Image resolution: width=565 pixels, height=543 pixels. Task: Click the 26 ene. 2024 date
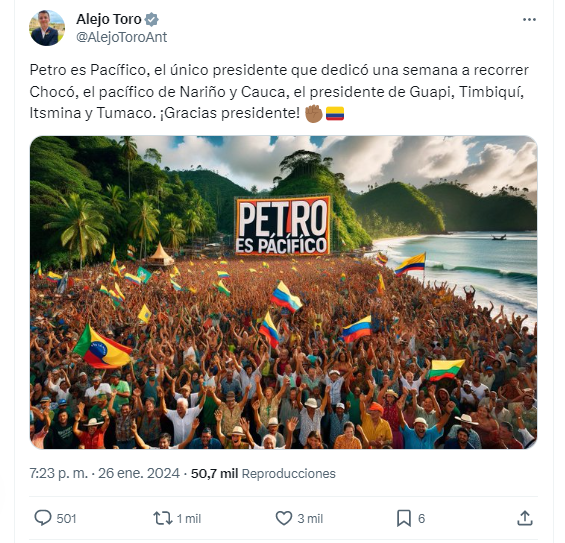coord(139,473)
